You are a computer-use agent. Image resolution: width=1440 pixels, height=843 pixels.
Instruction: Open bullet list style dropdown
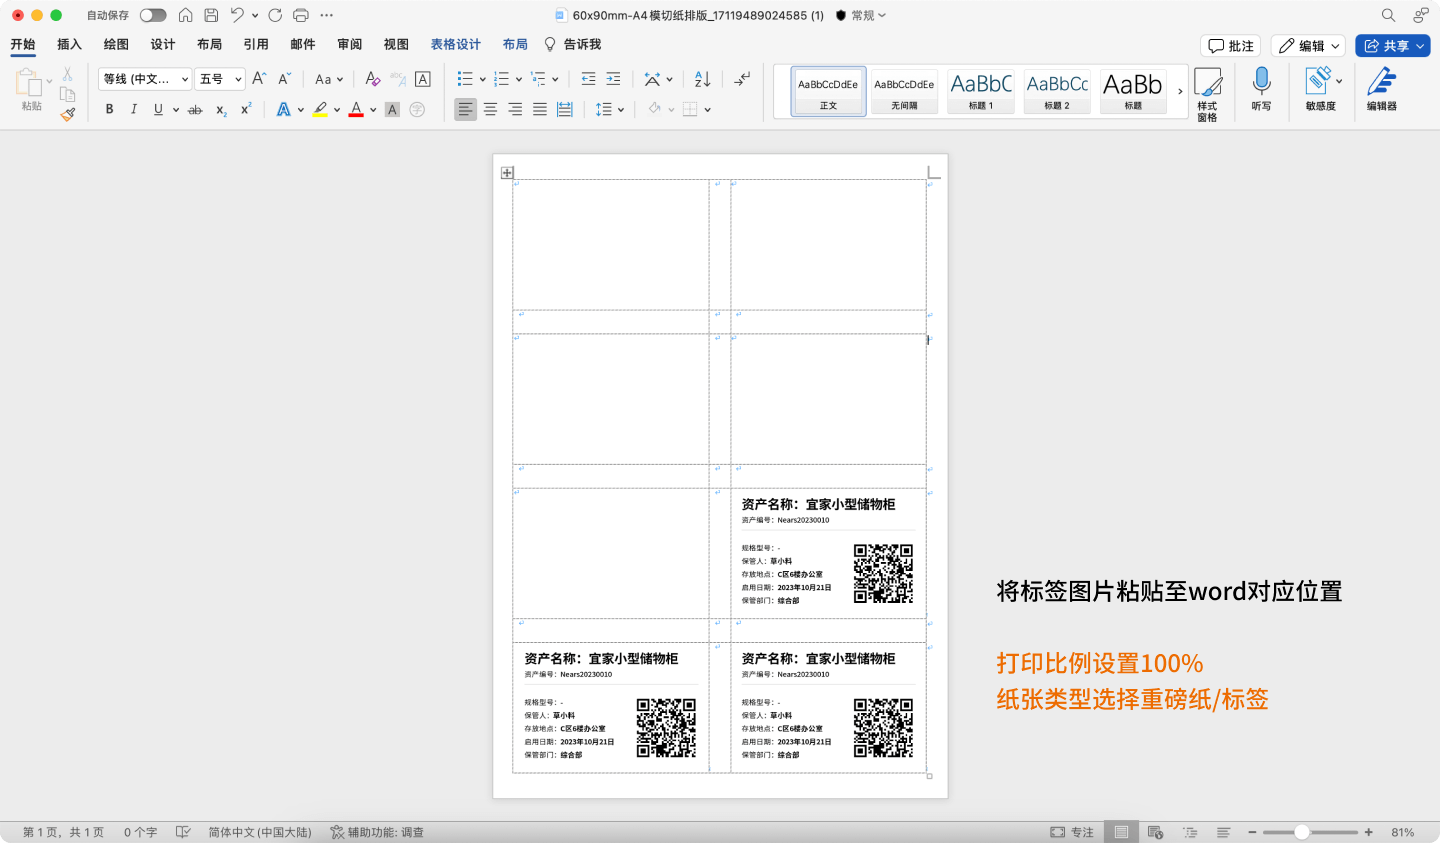click(482, 79)
